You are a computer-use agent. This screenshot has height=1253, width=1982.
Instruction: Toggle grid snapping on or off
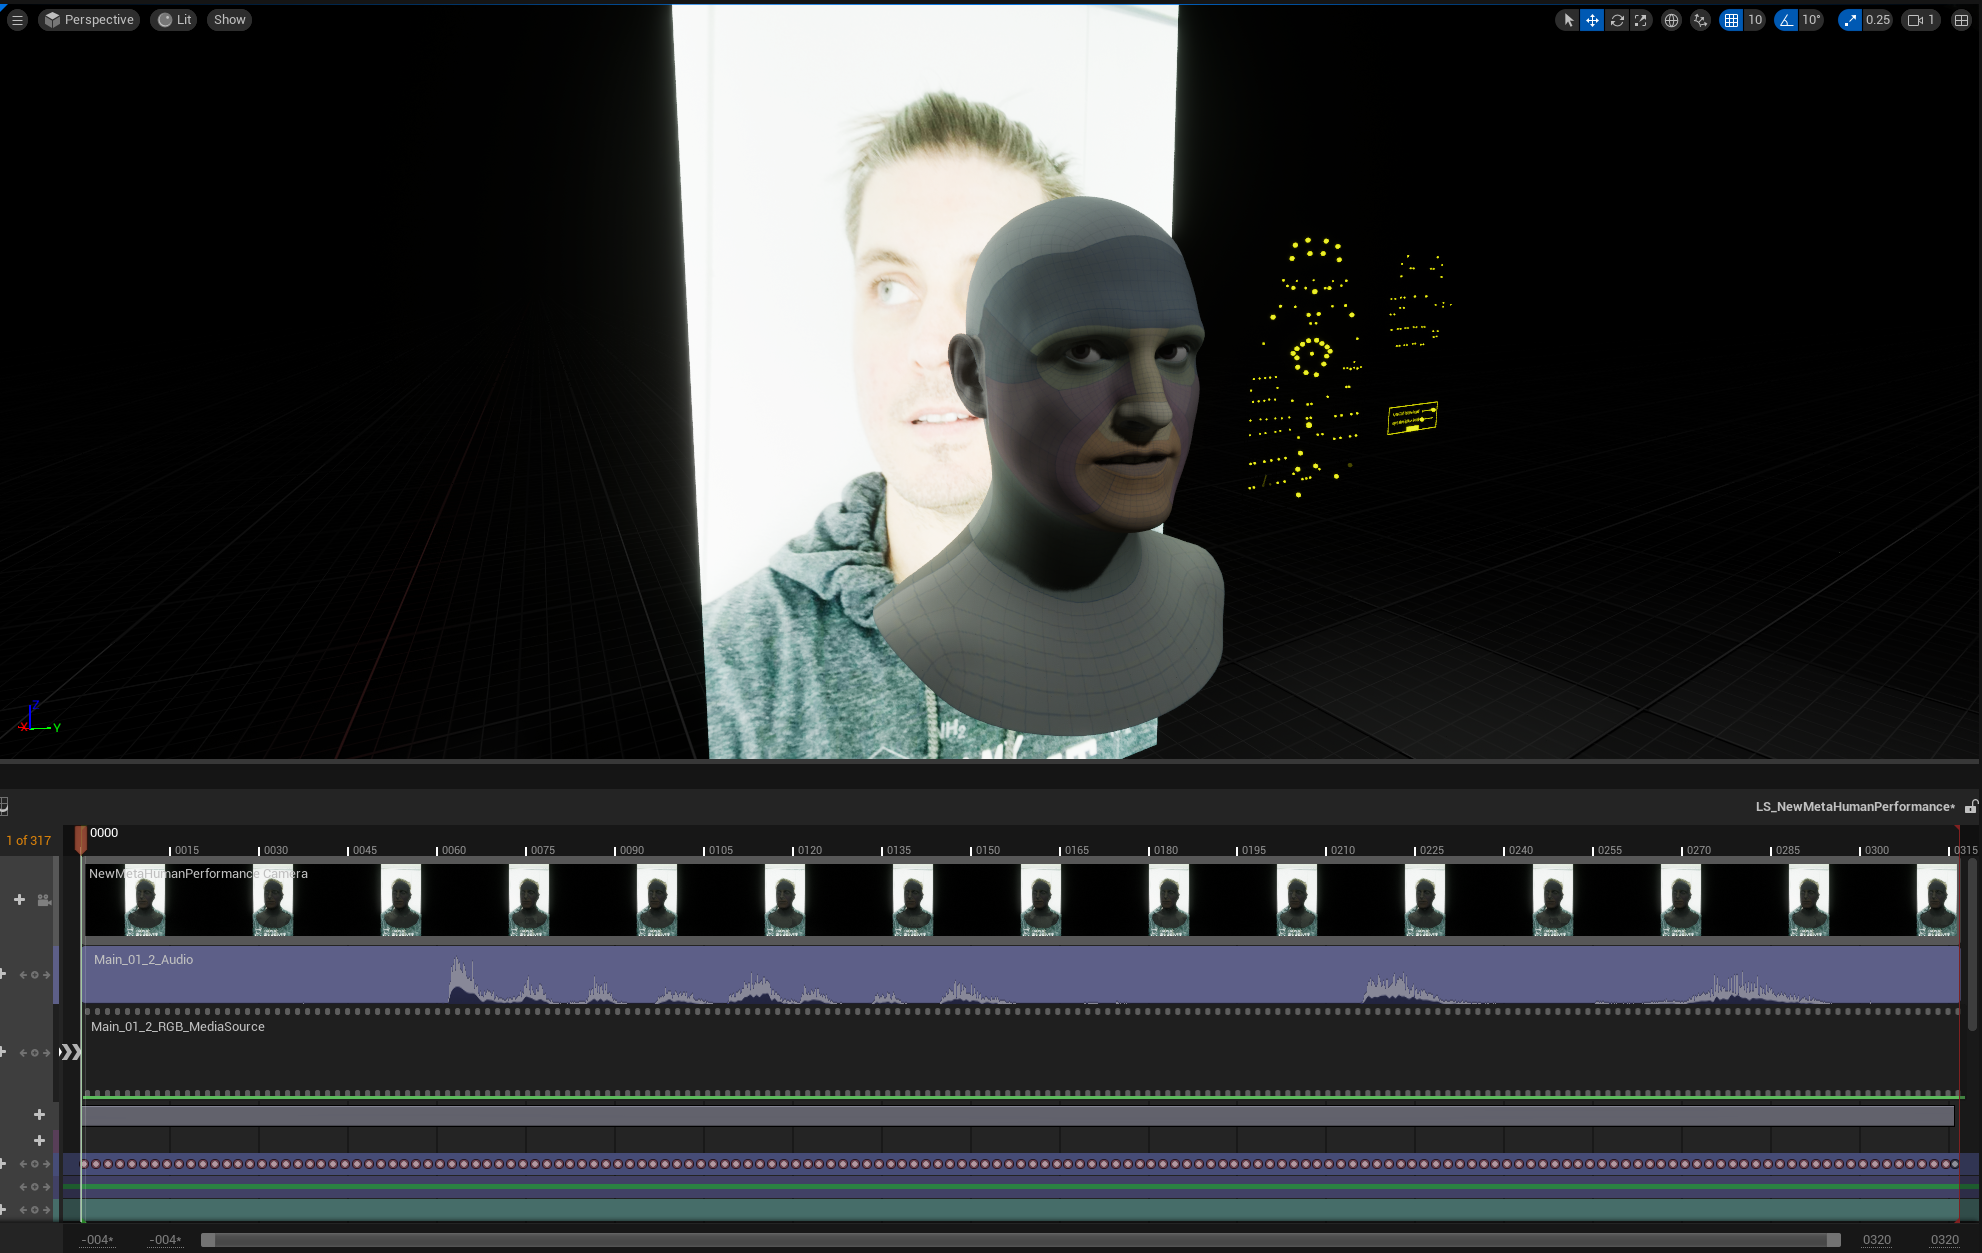click(1731, 20)
